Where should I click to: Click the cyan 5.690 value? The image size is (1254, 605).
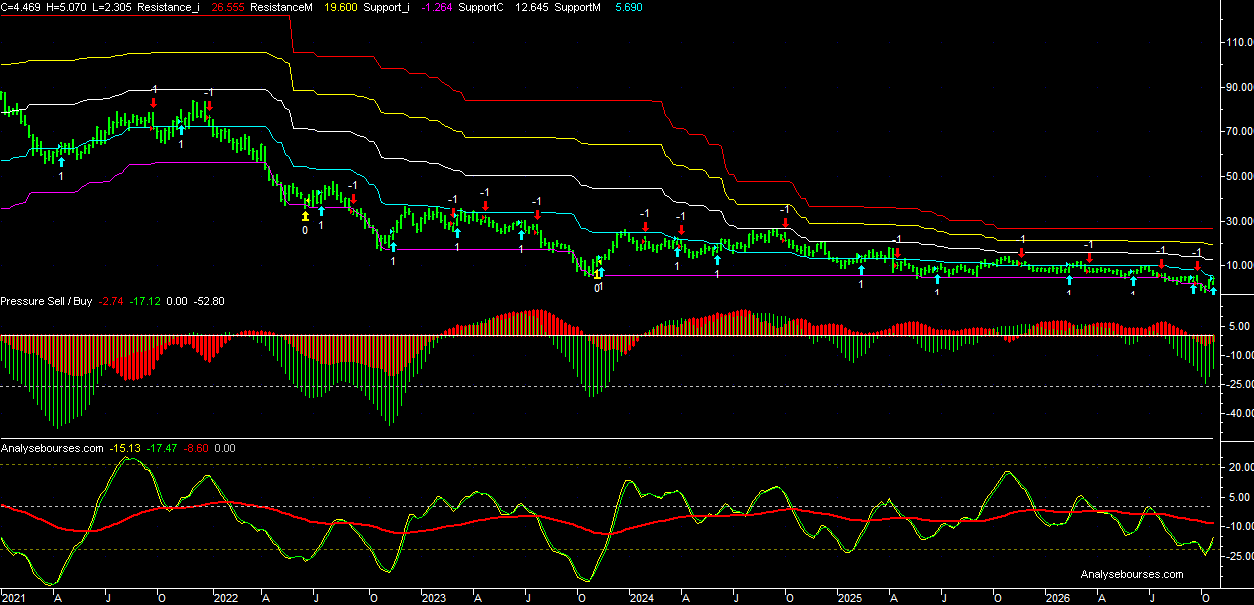[x=630, y=7]
